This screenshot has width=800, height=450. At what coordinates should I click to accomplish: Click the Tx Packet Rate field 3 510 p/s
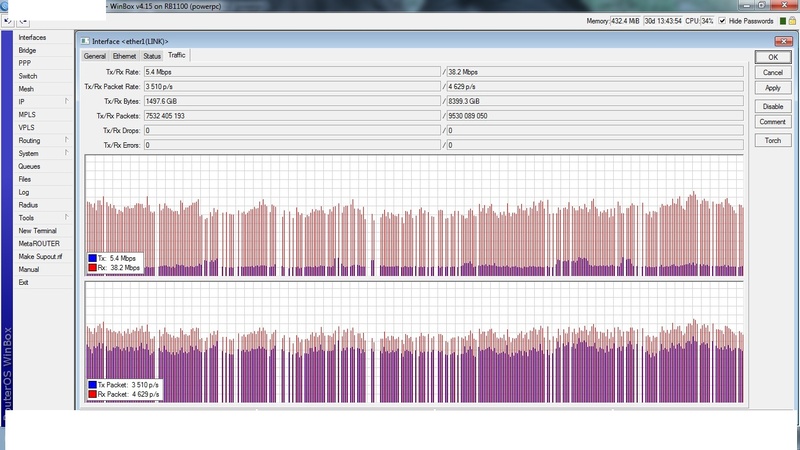(x=292, y=87)
